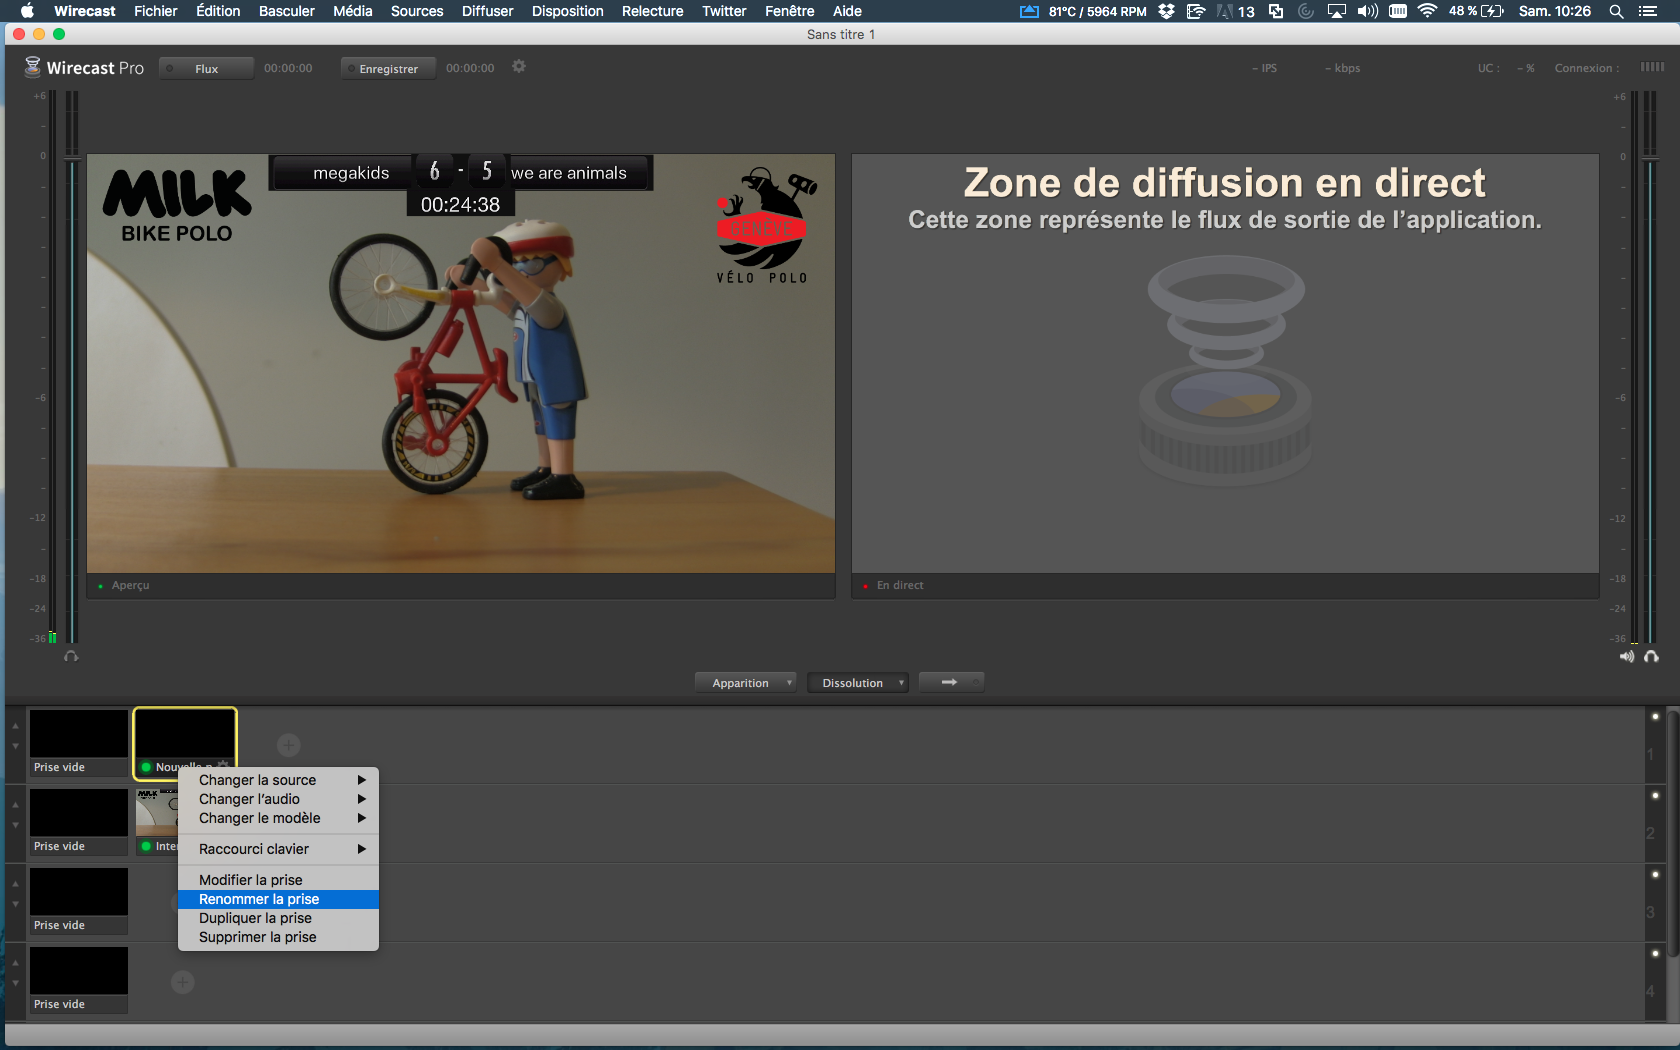Select the Prise vide thumbnail in layer 3
This screenshot has height=1050, width=1680.
78,892
